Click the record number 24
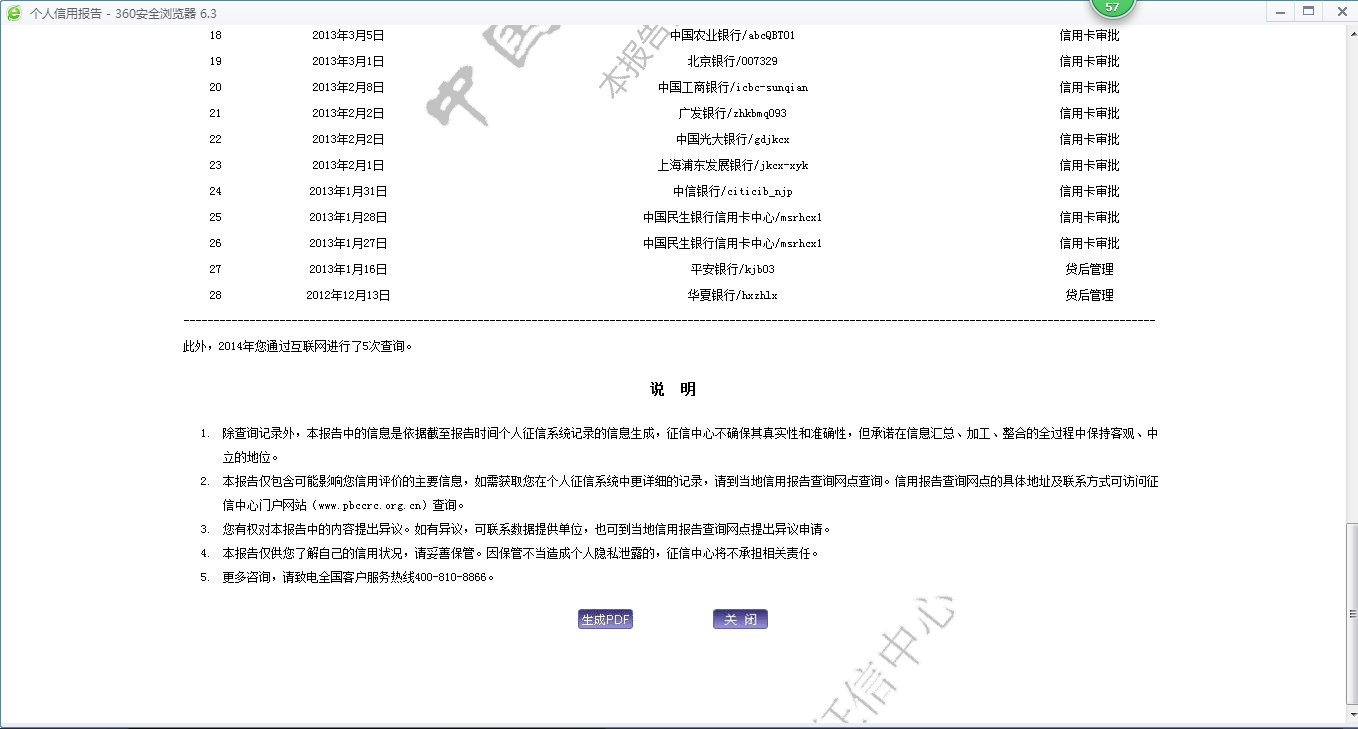Screen dimensions: 1358x729 click(x=215, y=191)
